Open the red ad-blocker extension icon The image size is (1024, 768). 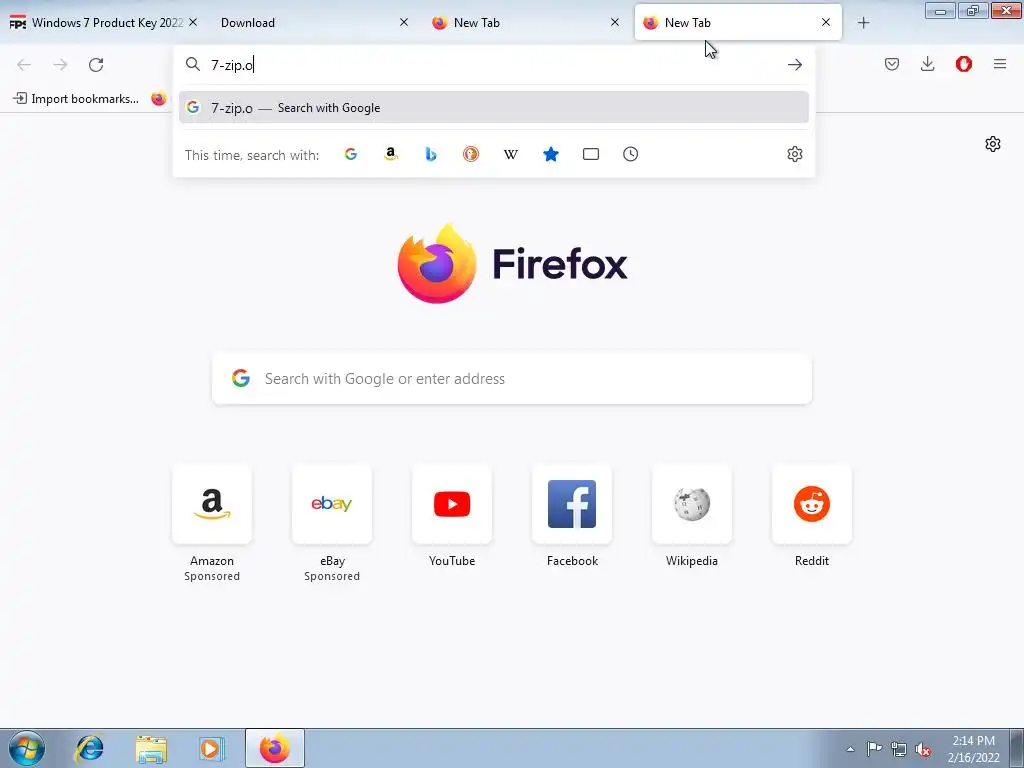click(964, 64)
